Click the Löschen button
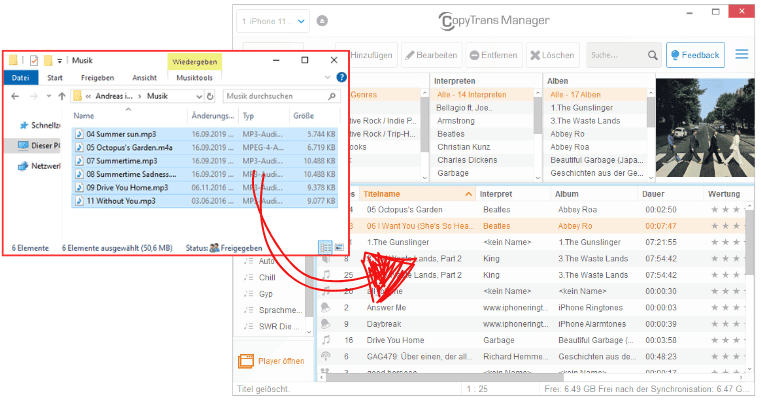761x400 pixels. pos(552,55)
